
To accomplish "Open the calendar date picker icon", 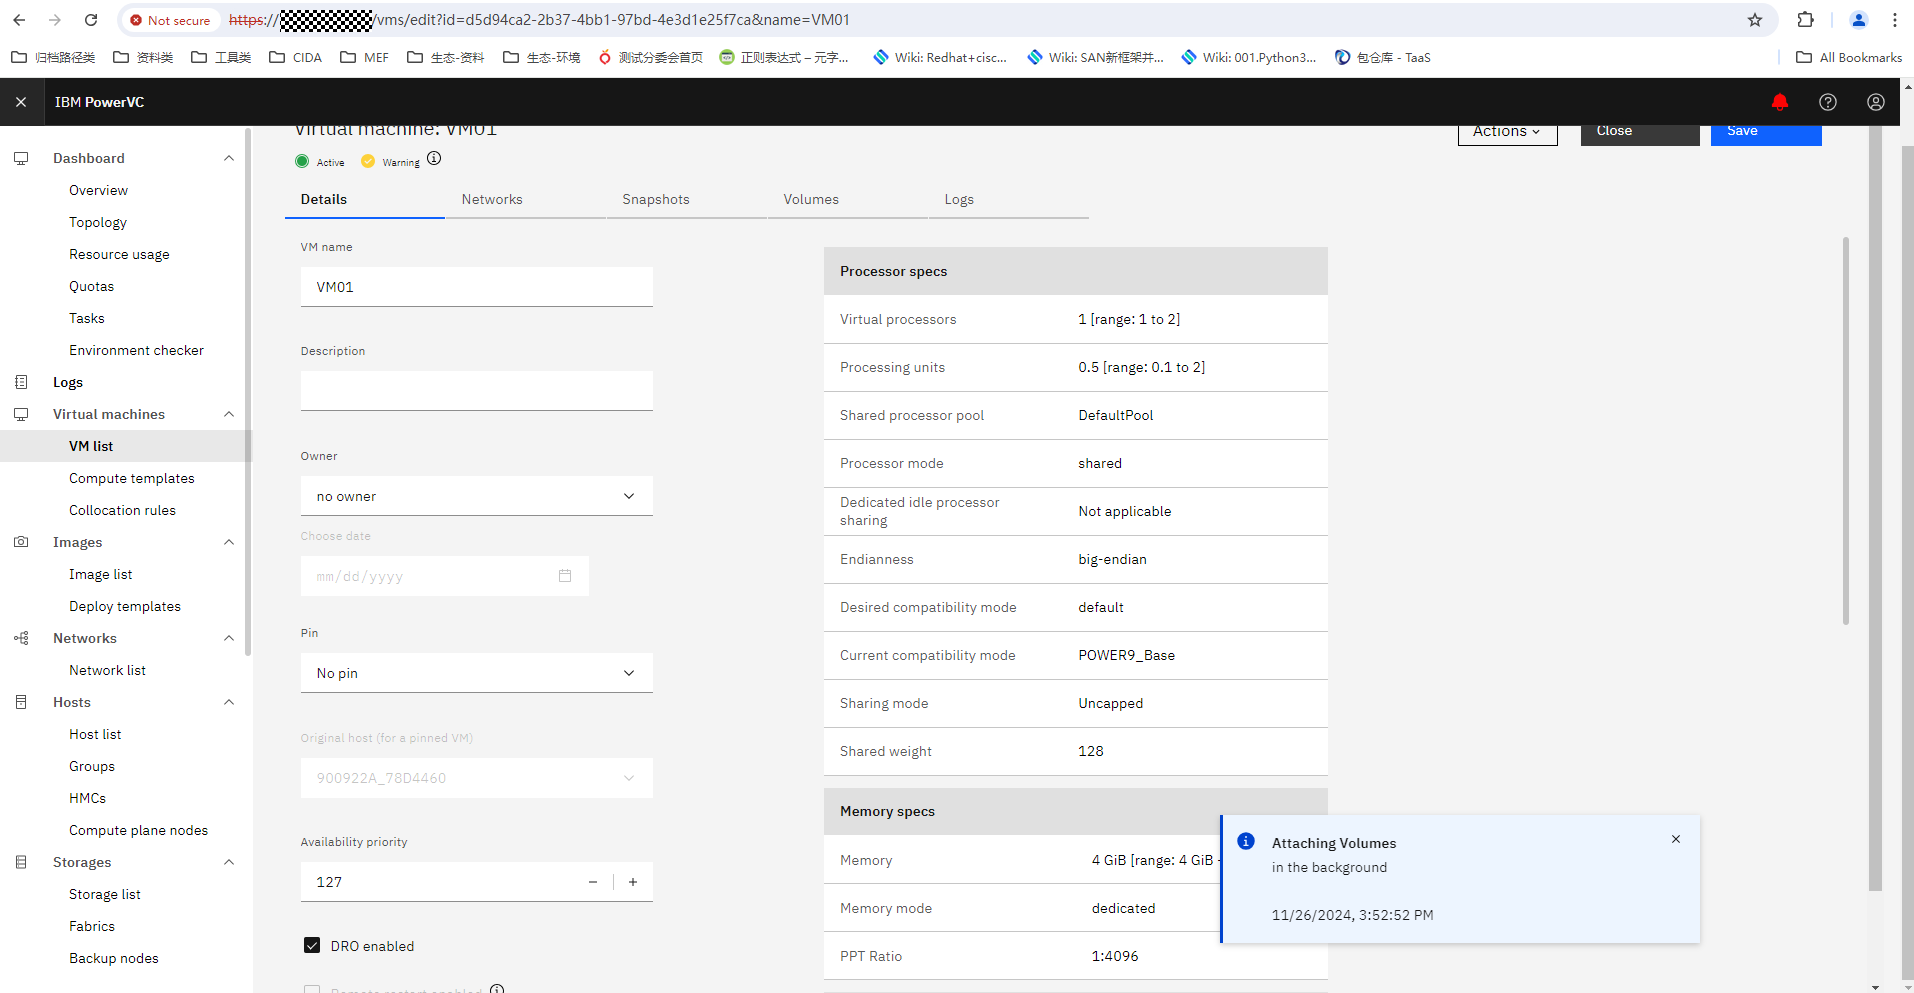I will [565, 576].
